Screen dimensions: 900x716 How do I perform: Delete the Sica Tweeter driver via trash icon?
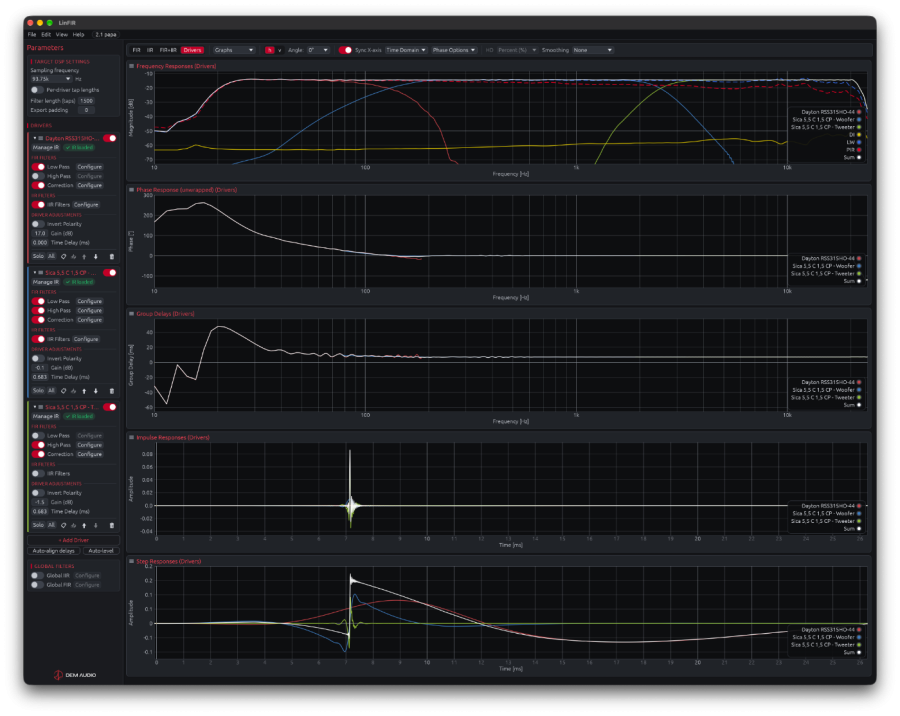[x=111, y=525]
